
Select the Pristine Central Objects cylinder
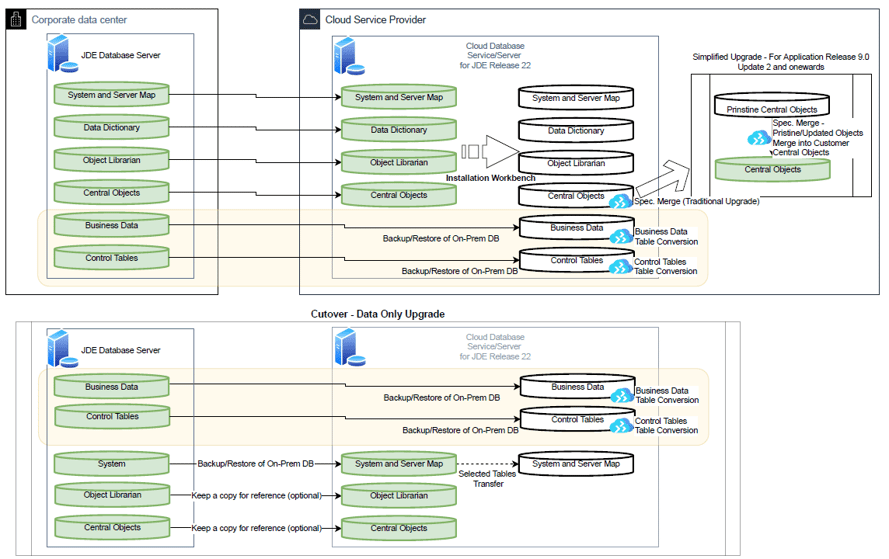click(x=772, y=105)
